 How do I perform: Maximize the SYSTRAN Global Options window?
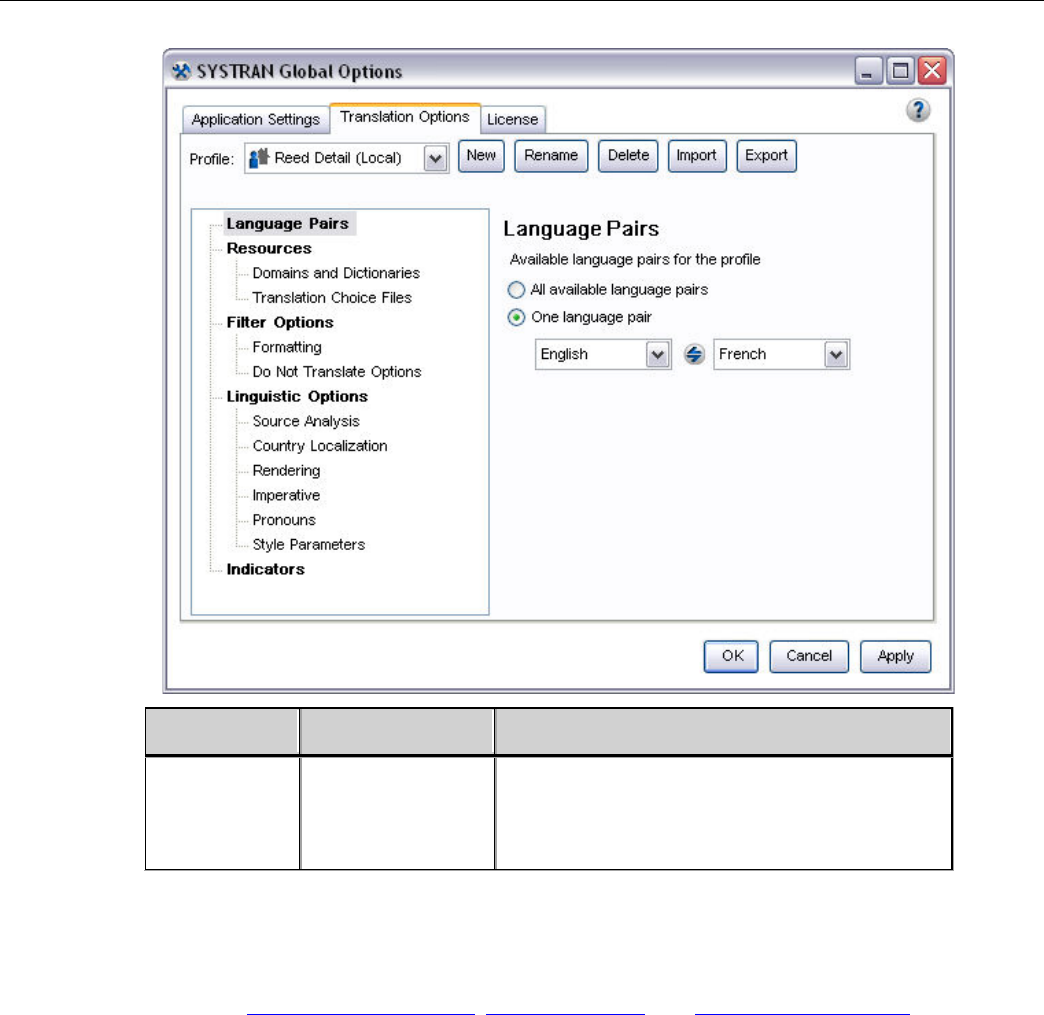click(900, 71)
